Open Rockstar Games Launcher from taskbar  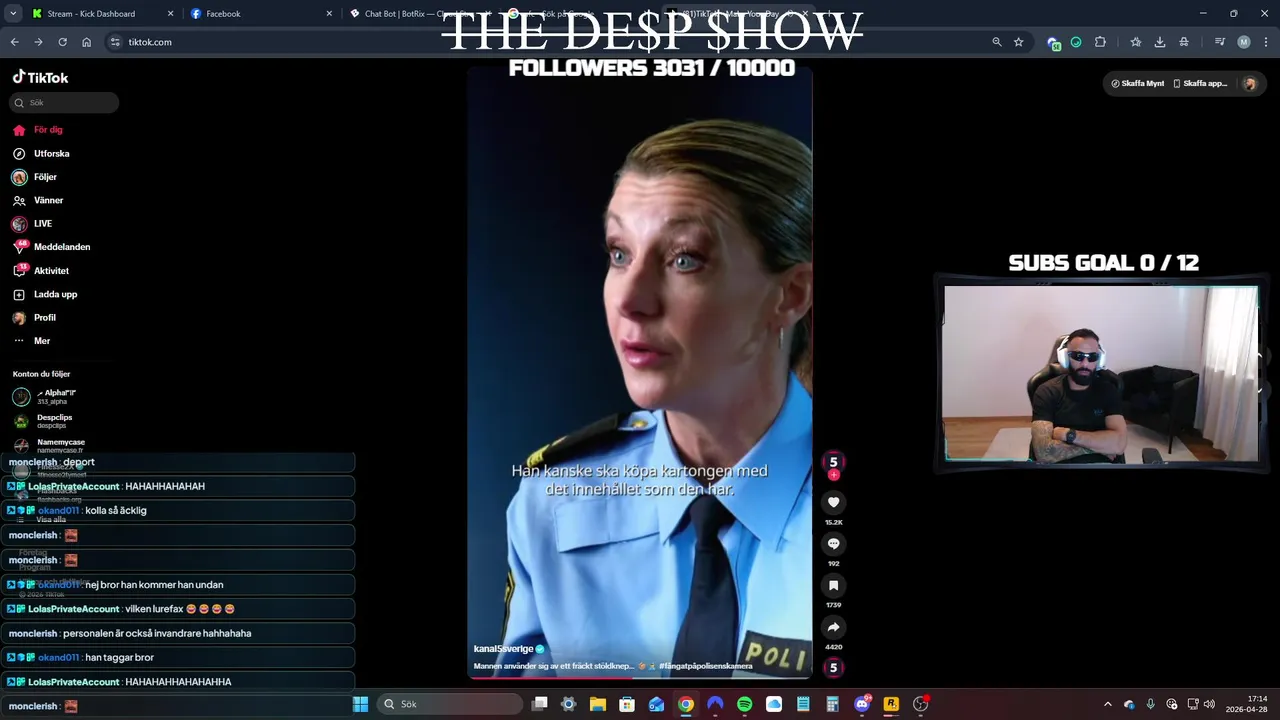pyautogui.click(x=891, y=704)
